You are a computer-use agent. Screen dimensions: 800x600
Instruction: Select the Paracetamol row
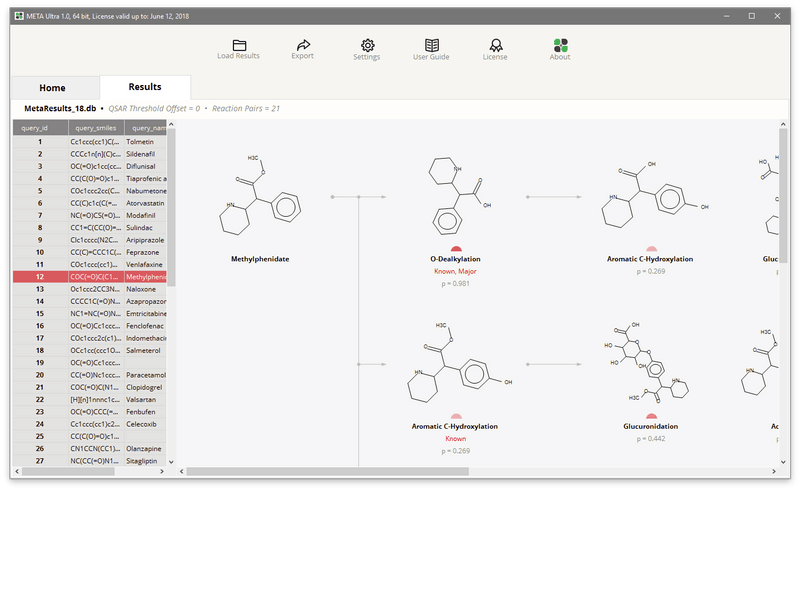[x=90, y=375]
